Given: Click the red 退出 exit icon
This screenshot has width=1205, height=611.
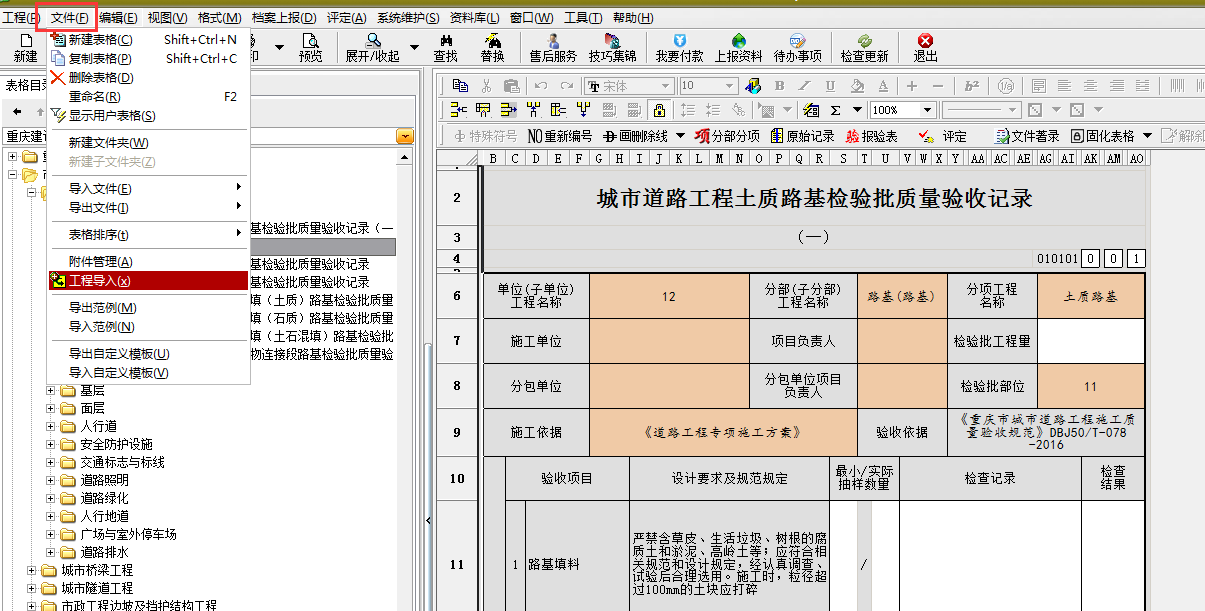Looking at the screenshot, I should [925, 47].
